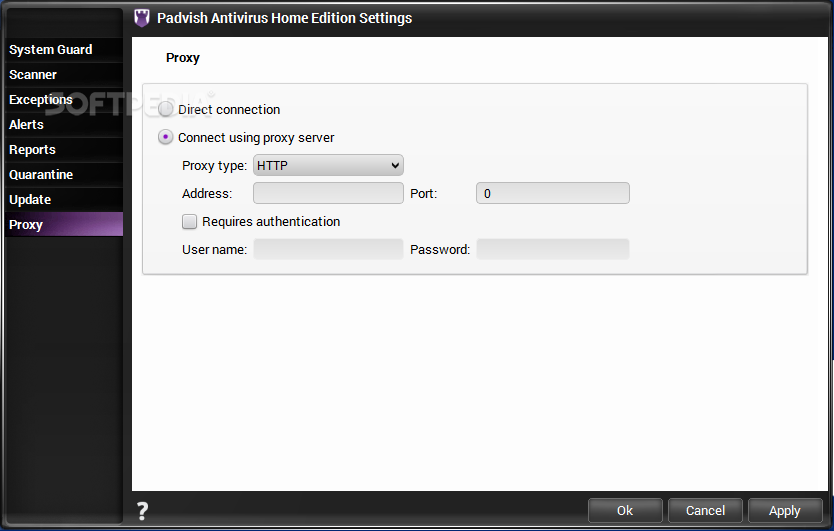Open the Reports settings section

point(64,150)
